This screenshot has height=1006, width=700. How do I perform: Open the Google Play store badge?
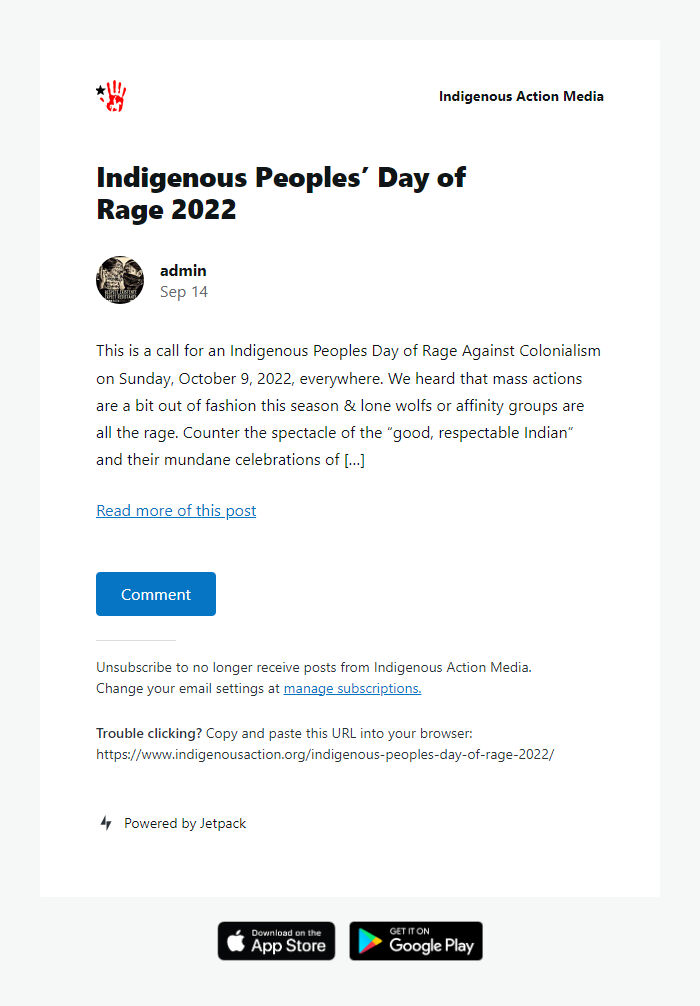click(x=415, y=940)
